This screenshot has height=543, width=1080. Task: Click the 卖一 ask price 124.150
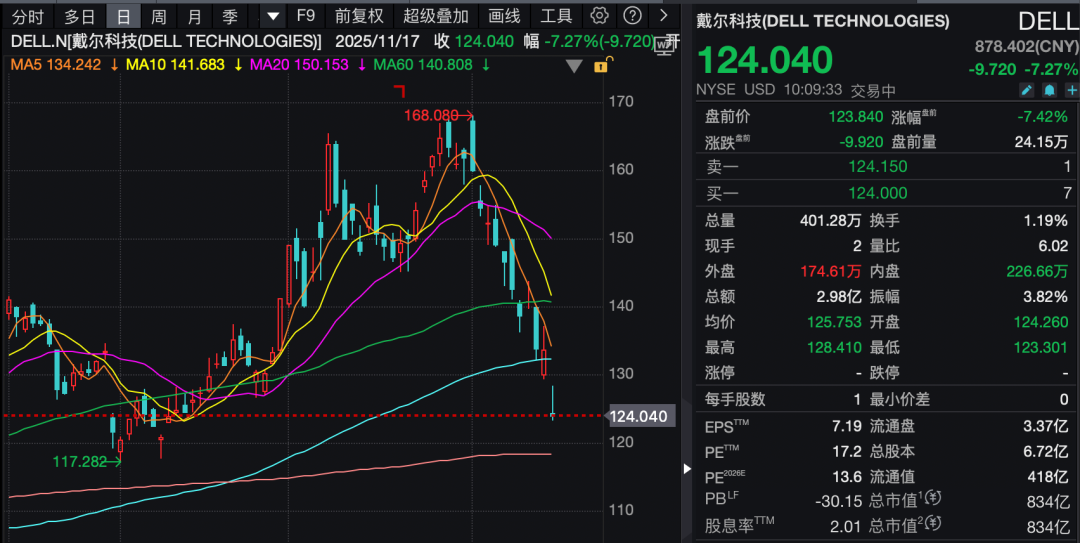click(878, 166)
